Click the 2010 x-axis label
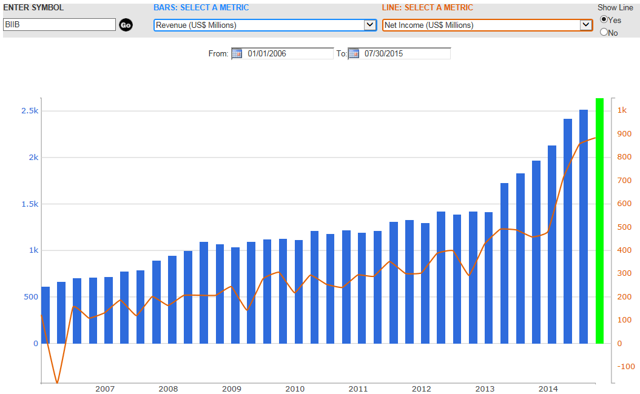The width and height of the screenshot is (640, 394). 295,389
